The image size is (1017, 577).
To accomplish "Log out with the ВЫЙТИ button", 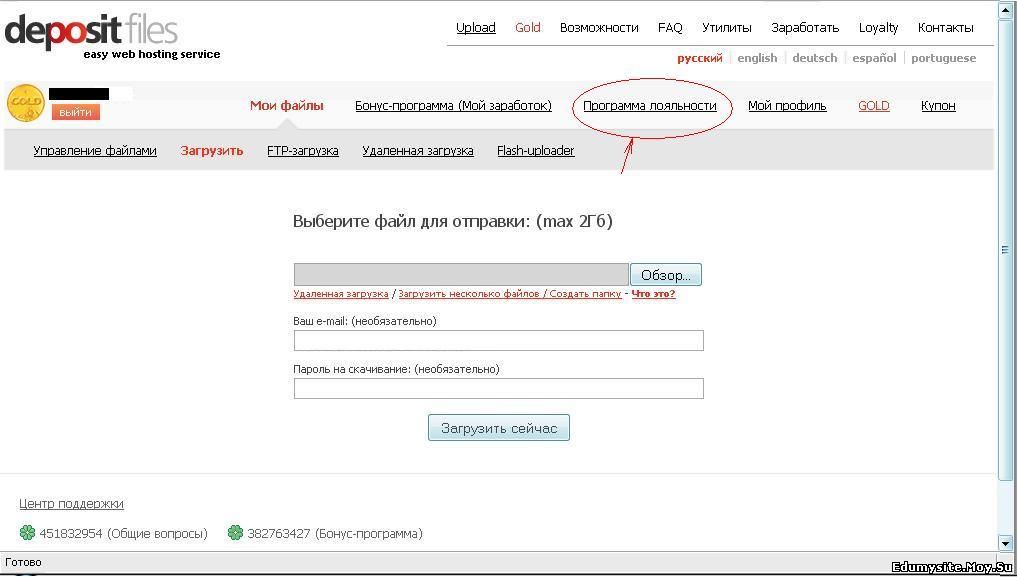I will pos(76,113).
